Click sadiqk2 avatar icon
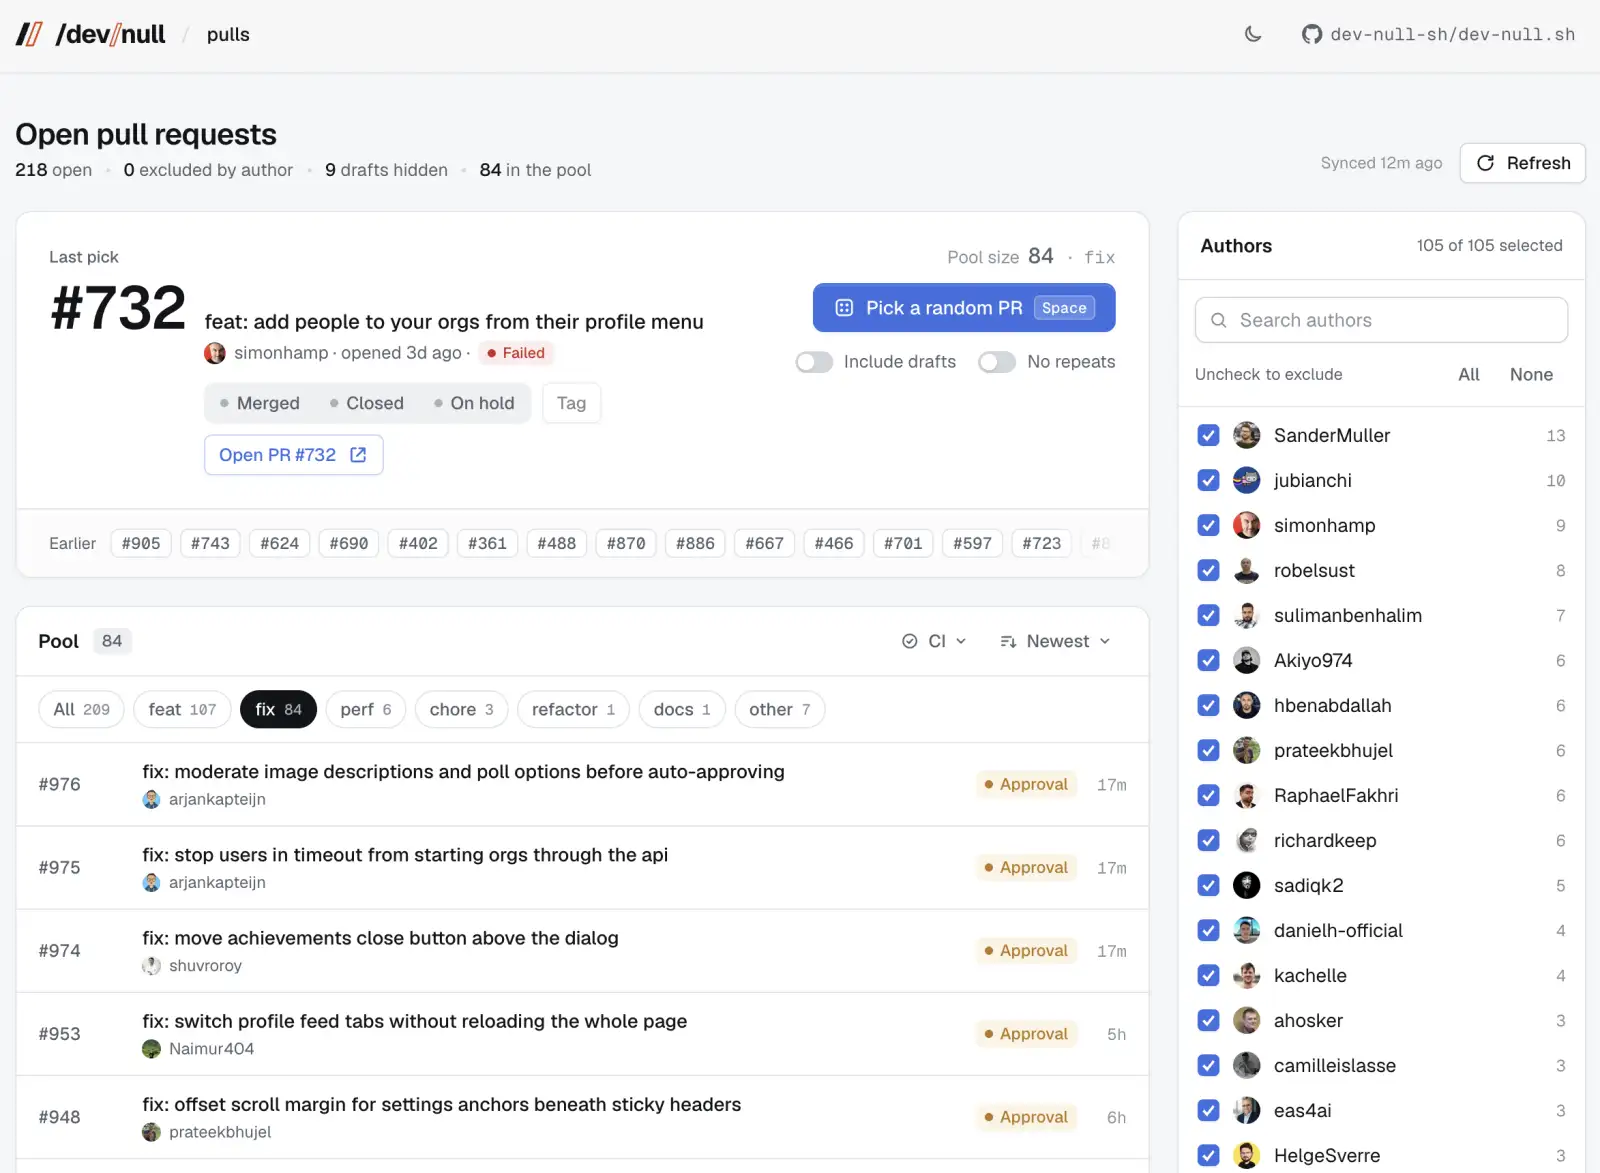This screenshot has width=1600, height=1173. 1246,885
